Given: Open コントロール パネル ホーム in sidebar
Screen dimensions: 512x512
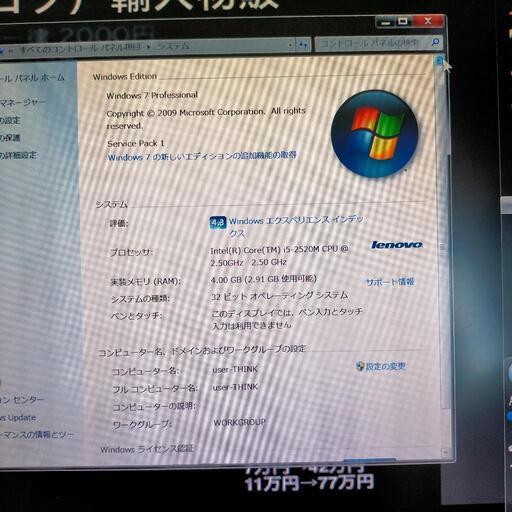Looking at the screenshot, I should (32, 78).
